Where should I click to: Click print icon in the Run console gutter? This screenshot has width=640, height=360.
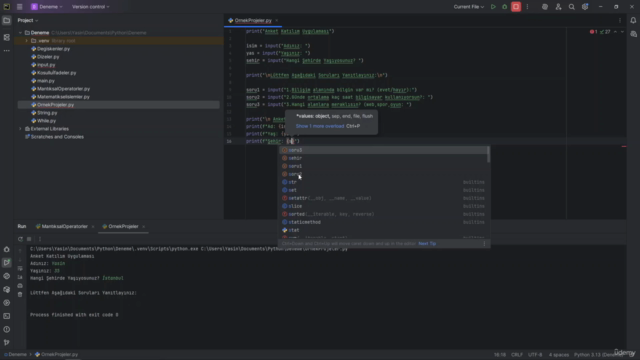[x=20, y=286]
